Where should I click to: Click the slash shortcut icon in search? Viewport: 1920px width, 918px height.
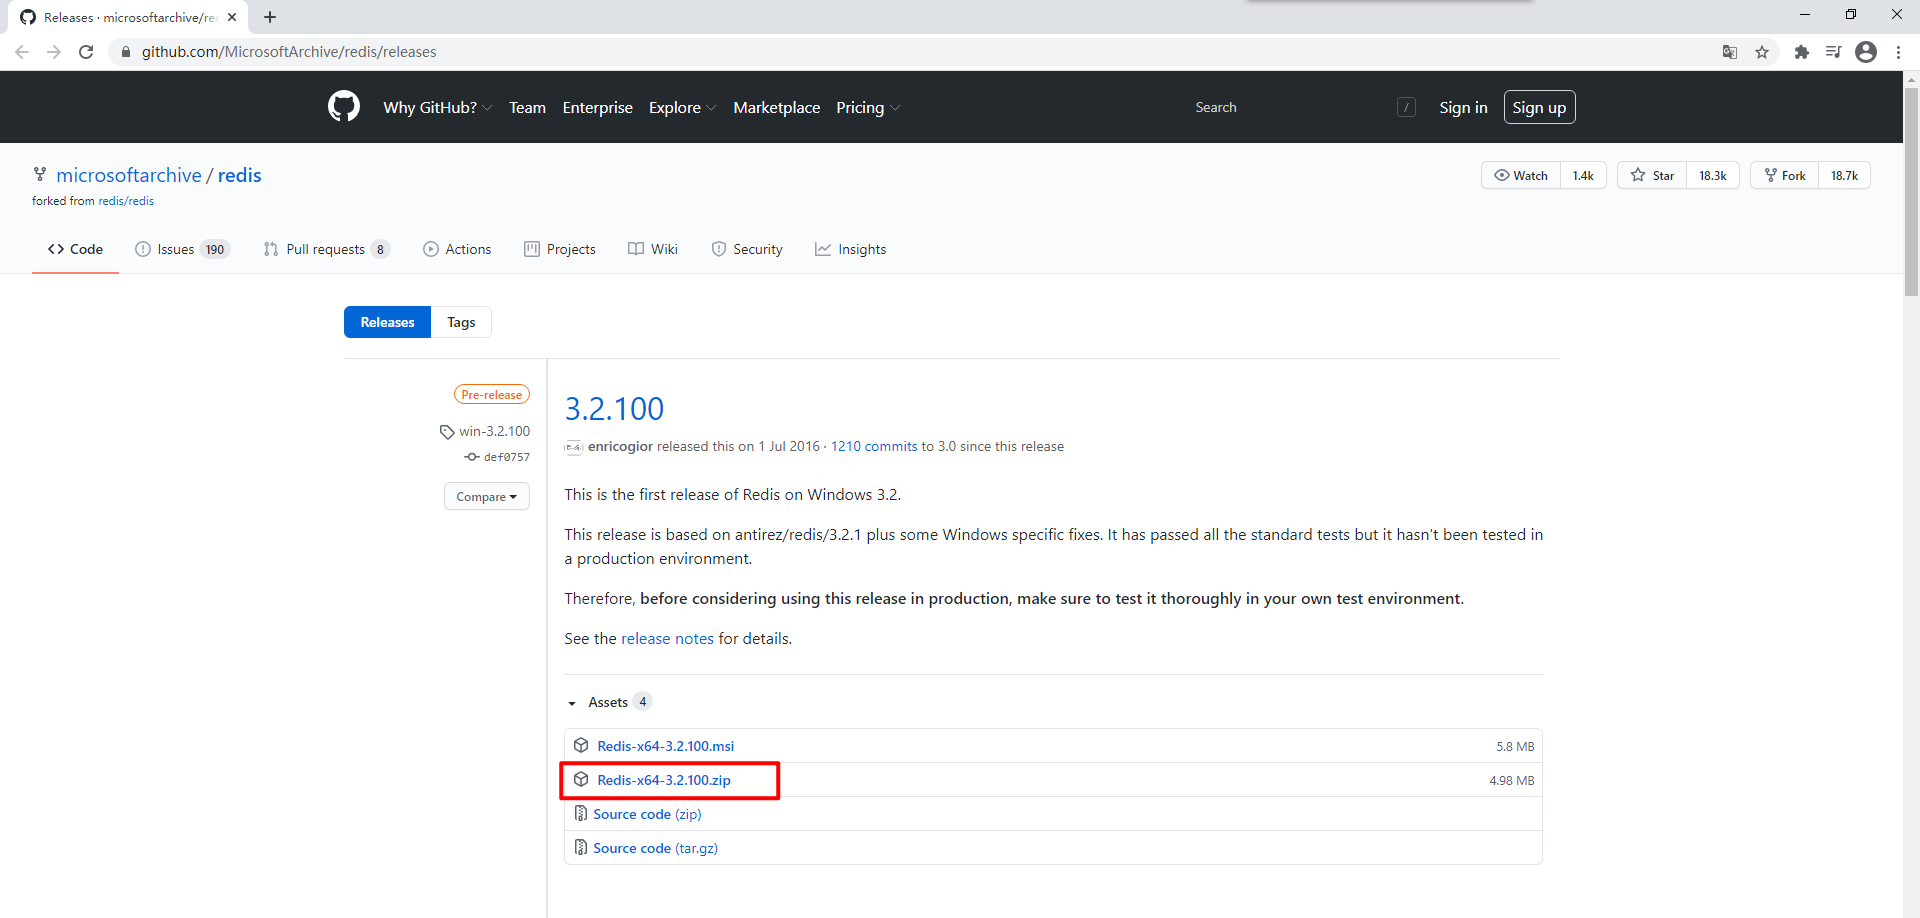click(1406, 107)
